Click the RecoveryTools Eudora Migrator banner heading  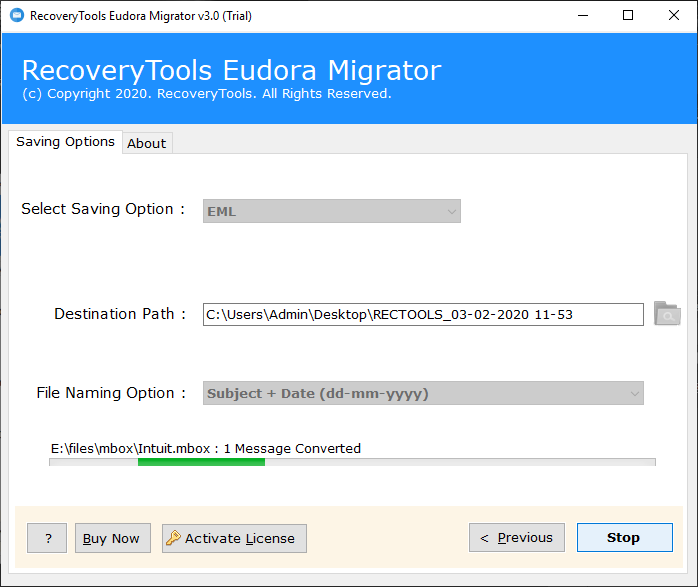pos(231,71)
